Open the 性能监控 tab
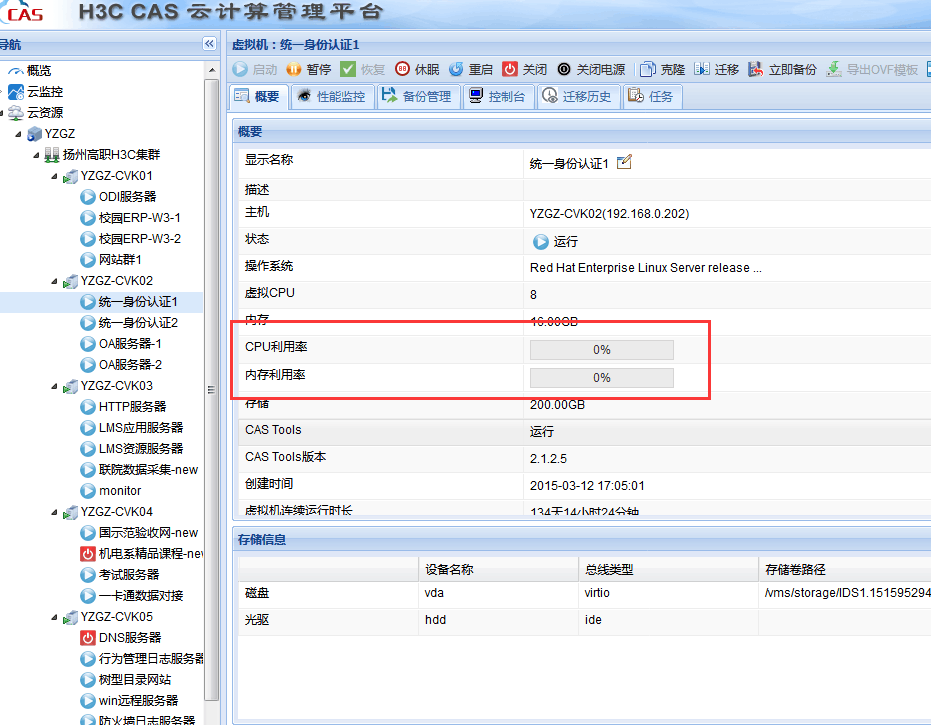This screenshot has width=931, height=725. [332, 96]
